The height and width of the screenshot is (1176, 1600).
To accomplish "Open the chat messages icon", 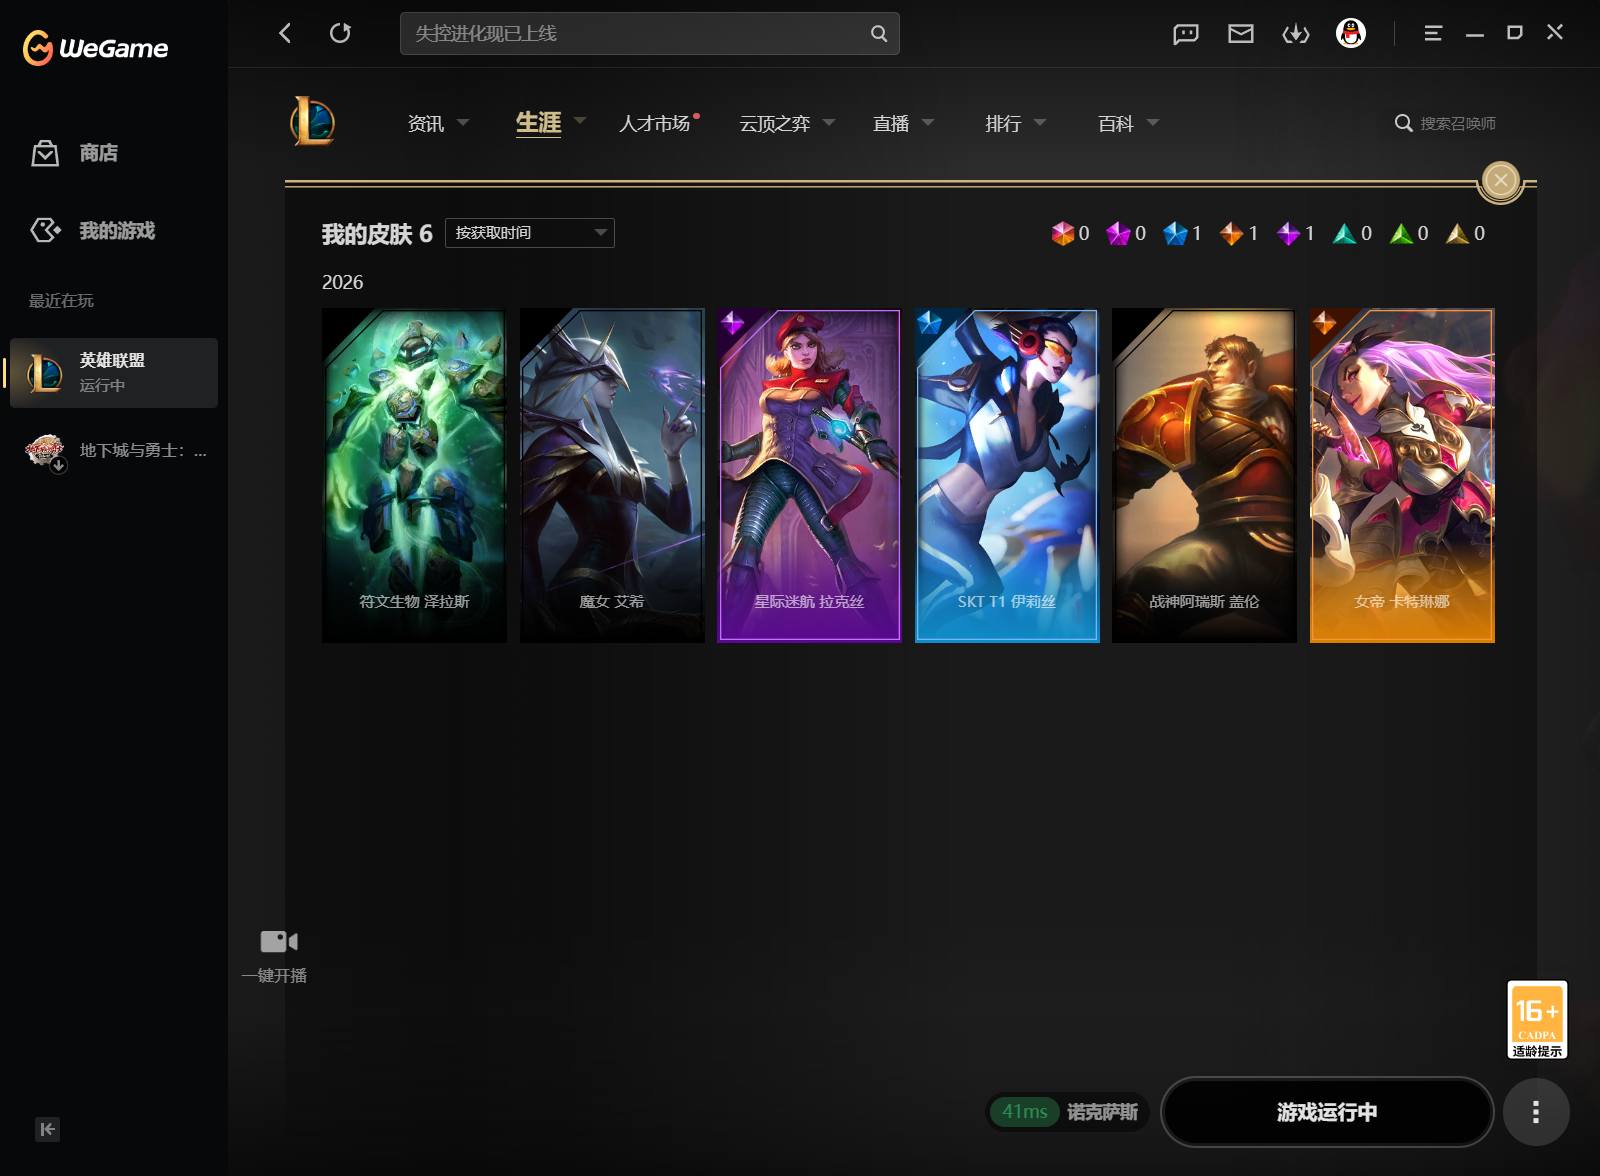I will [1185, 34].
